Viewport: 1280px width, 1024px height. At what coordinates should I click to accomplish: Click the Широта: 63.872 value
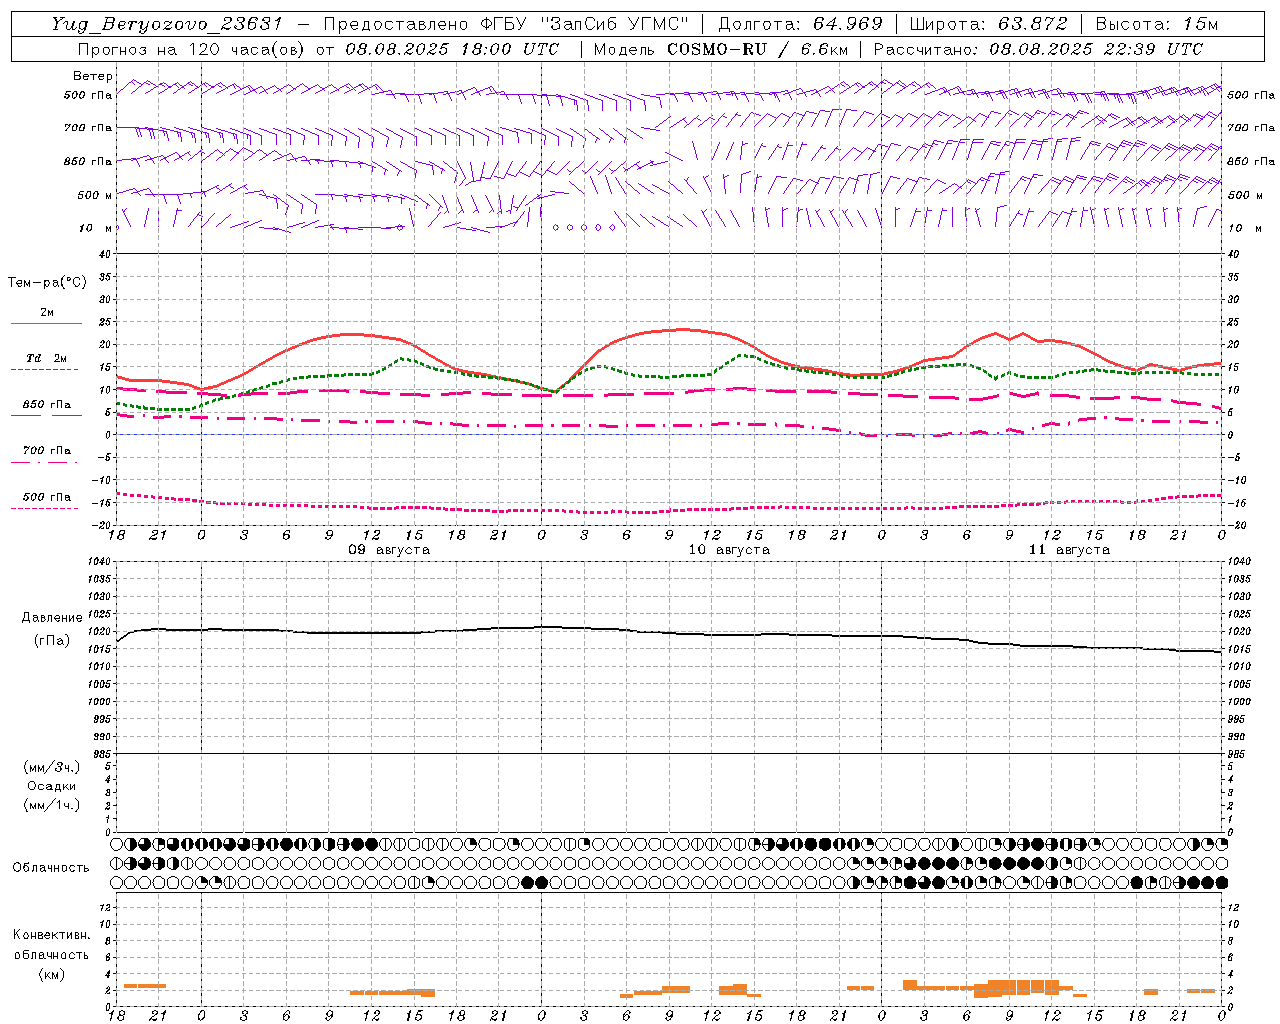point(989,24)
